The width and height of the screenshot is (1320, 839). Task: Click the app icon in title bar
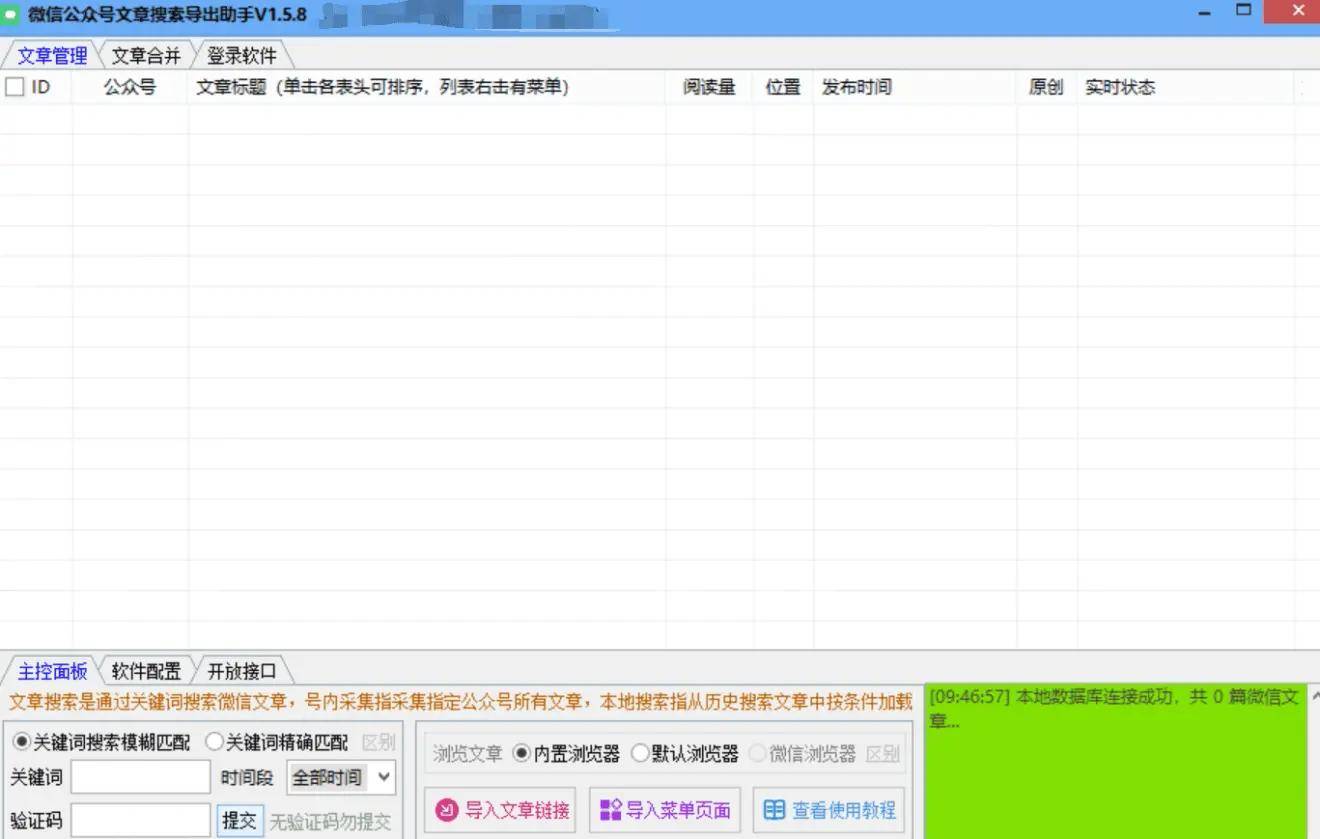pos(13,14)
